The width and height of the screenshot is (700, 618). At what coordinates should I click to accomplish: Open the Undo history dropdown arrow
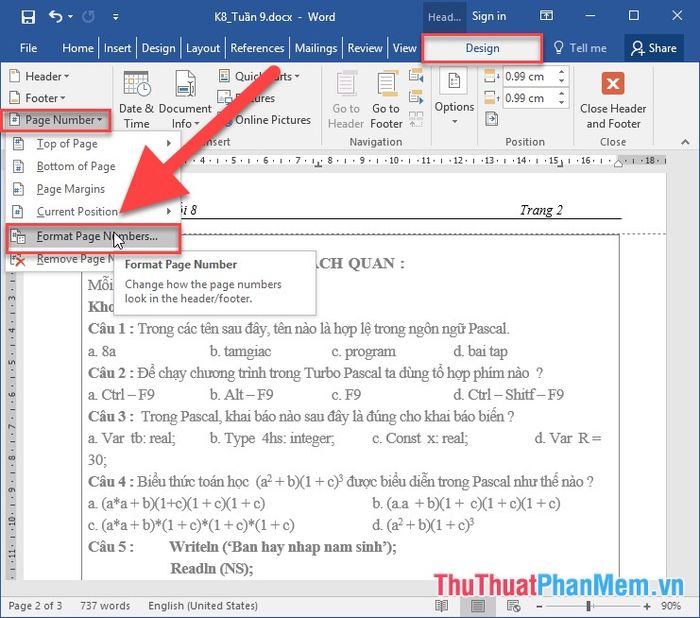71,17
